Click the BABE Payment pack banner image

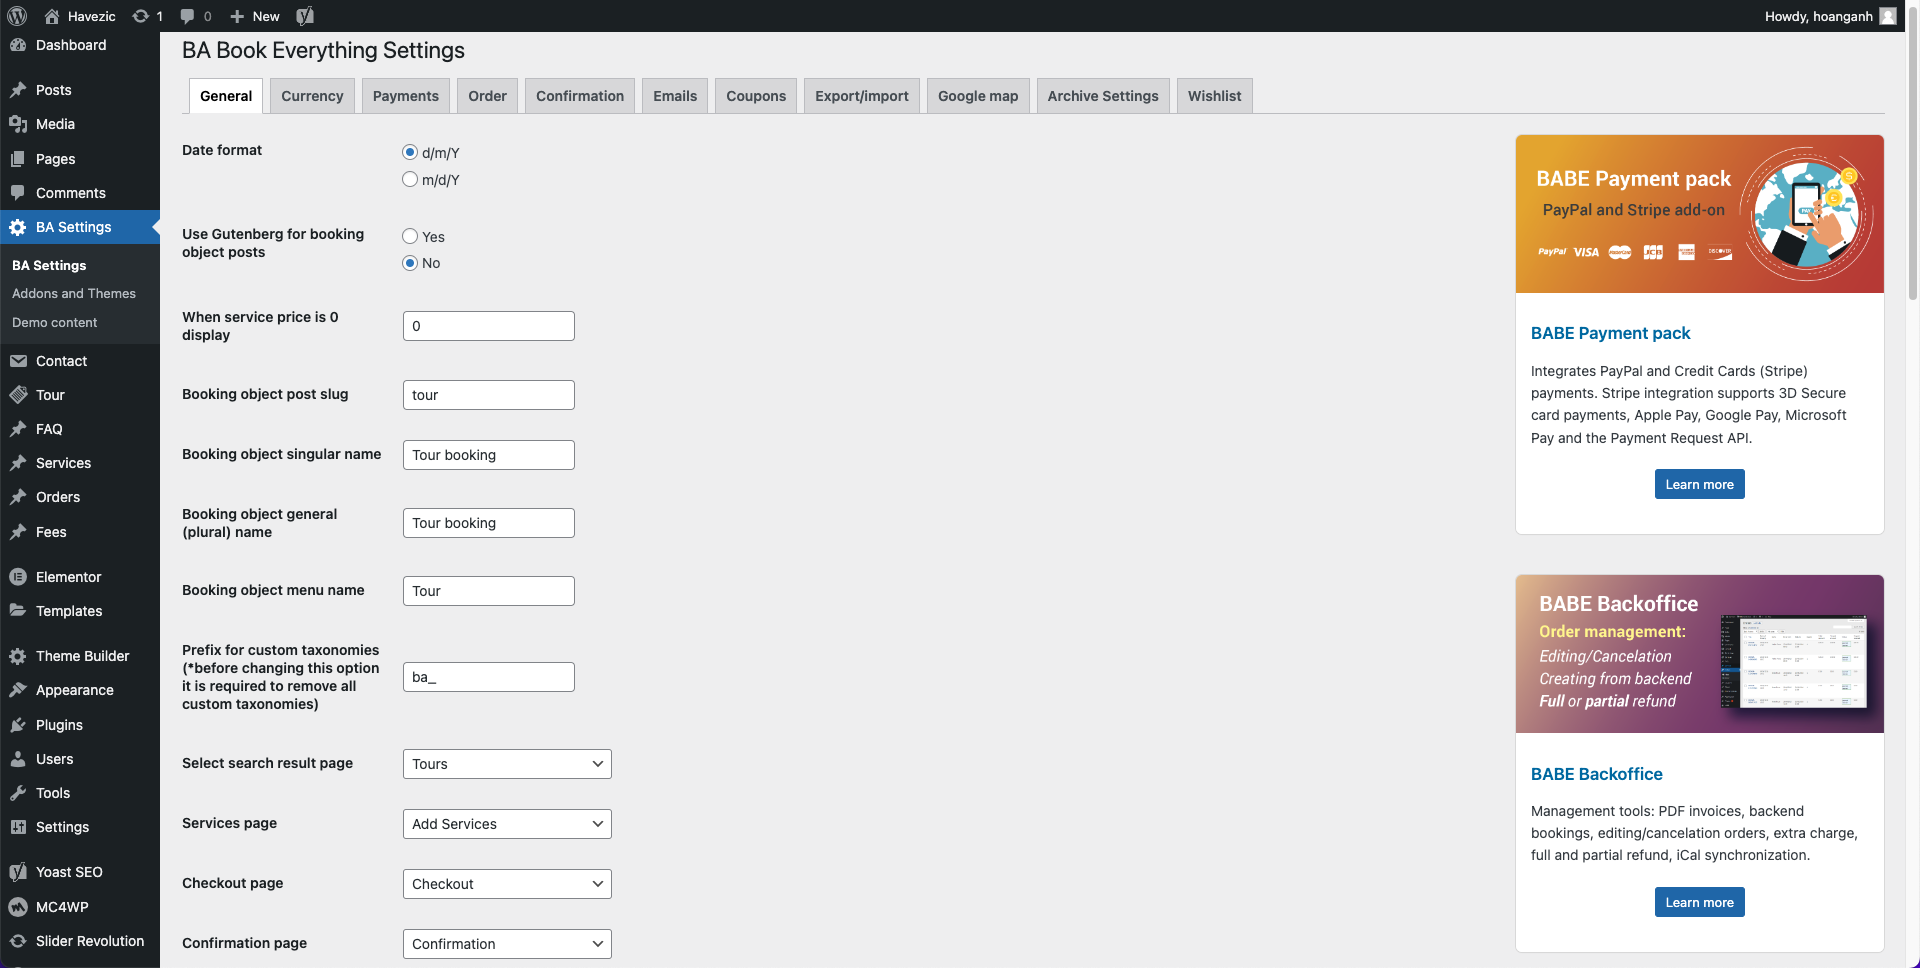[1699, 214]
